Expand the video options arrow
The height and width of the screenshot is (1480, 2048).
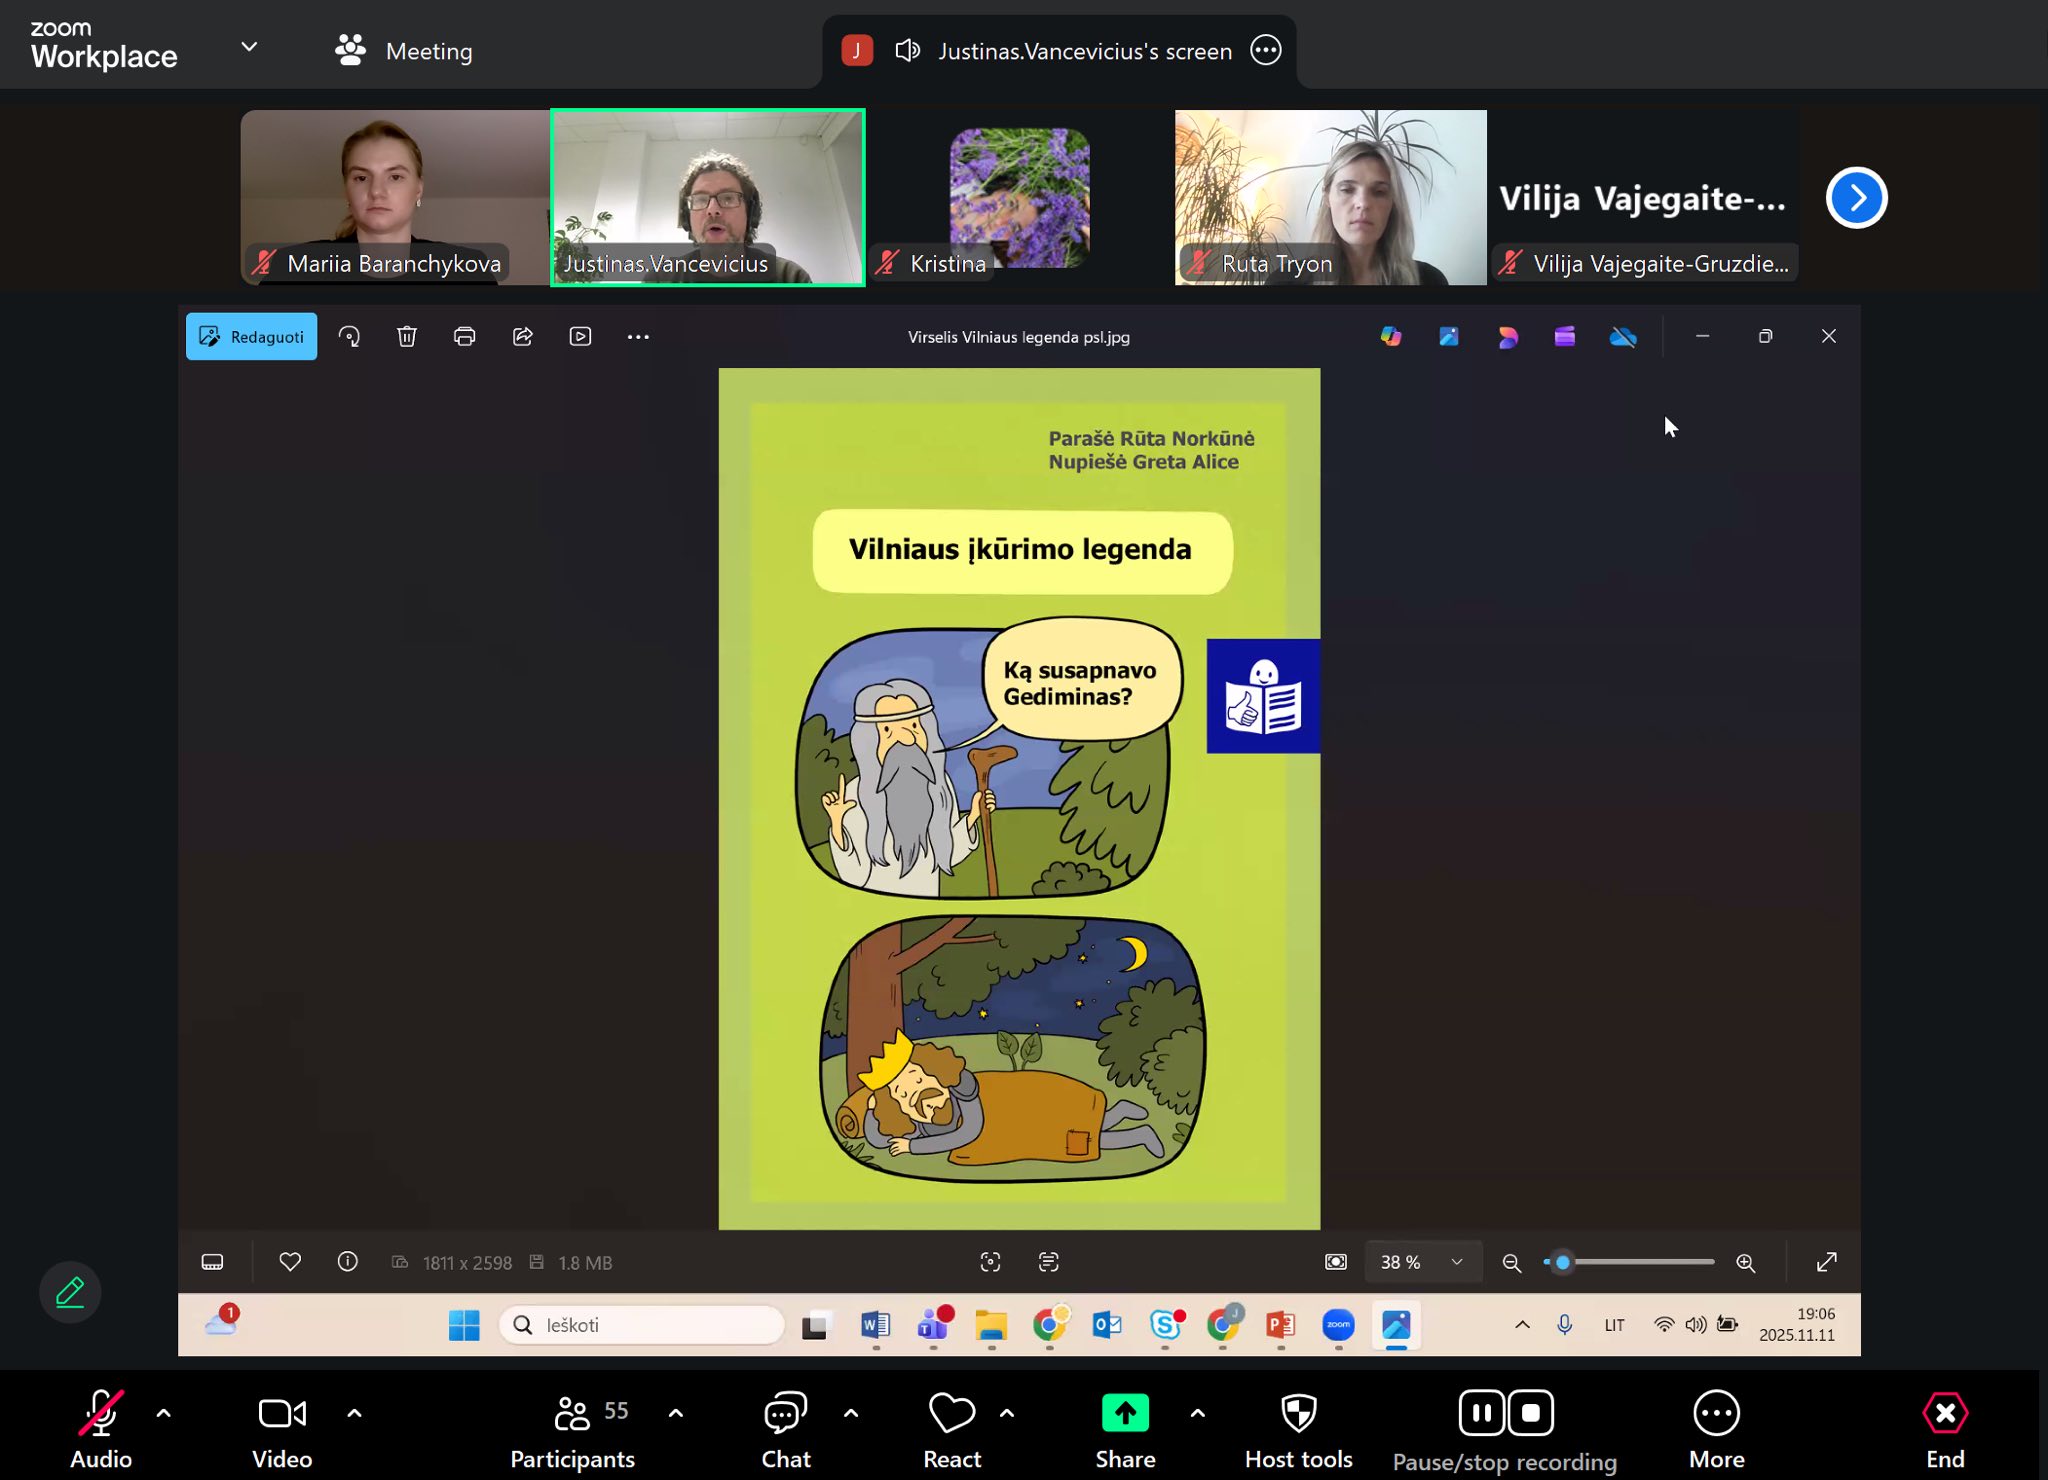click(354, 1413)
